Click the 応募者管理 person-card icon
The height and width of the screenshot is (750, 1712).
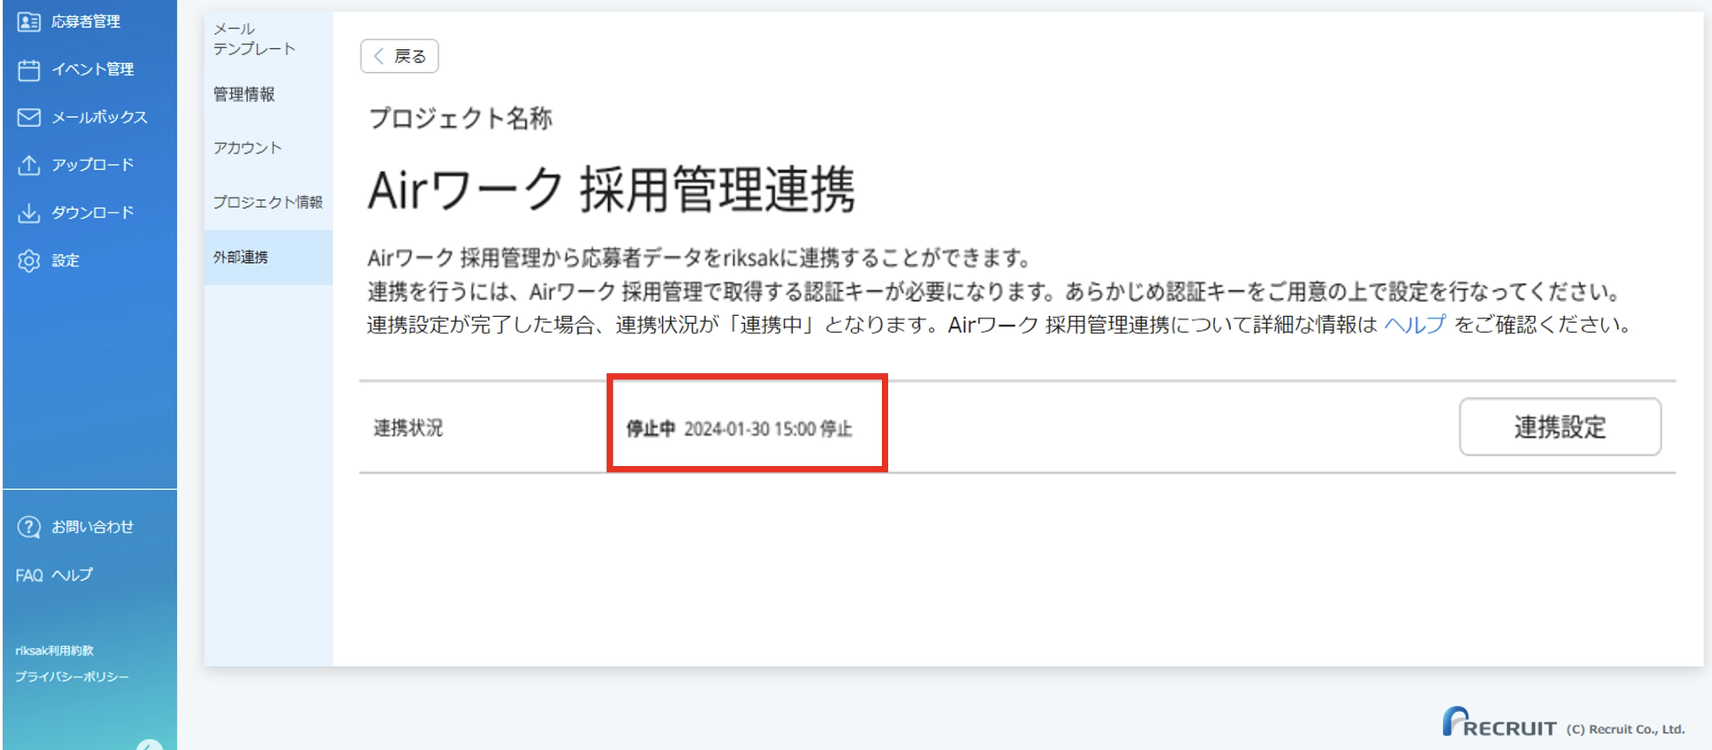29,21
